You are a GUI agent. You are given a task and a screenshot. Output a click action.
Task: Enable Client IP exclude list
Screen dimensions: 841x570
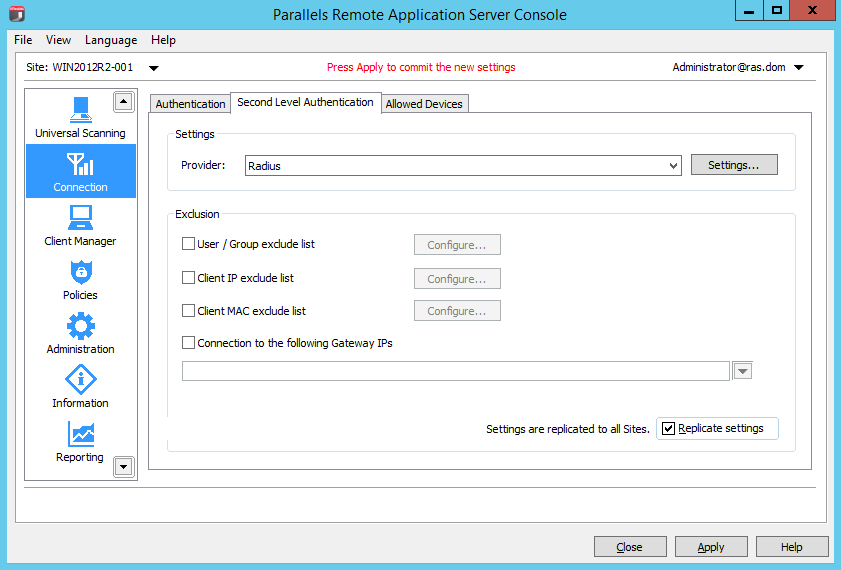tap(188, 278)
